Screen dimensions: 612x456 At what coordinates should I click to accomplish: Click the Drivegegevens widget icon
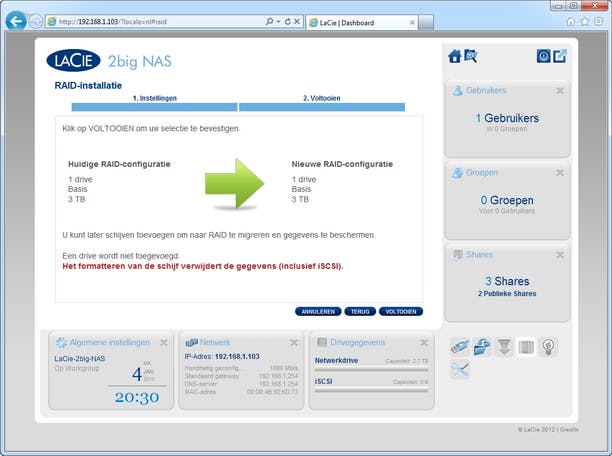click(322, 342)
